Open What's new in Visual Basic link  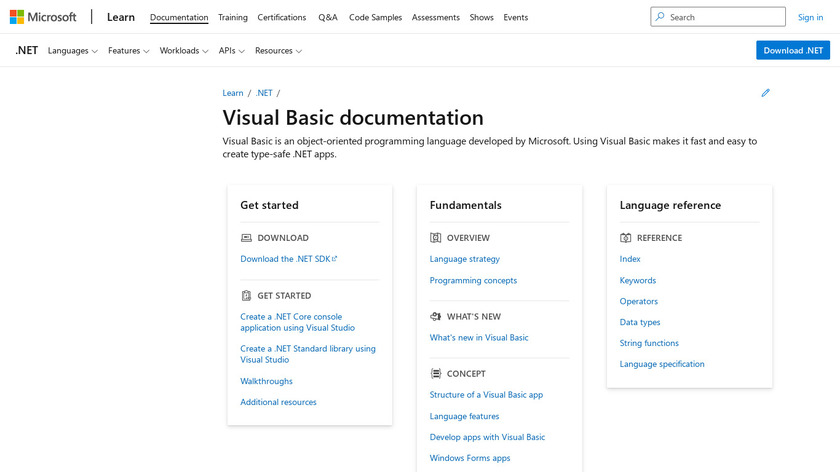pos(479,338)
